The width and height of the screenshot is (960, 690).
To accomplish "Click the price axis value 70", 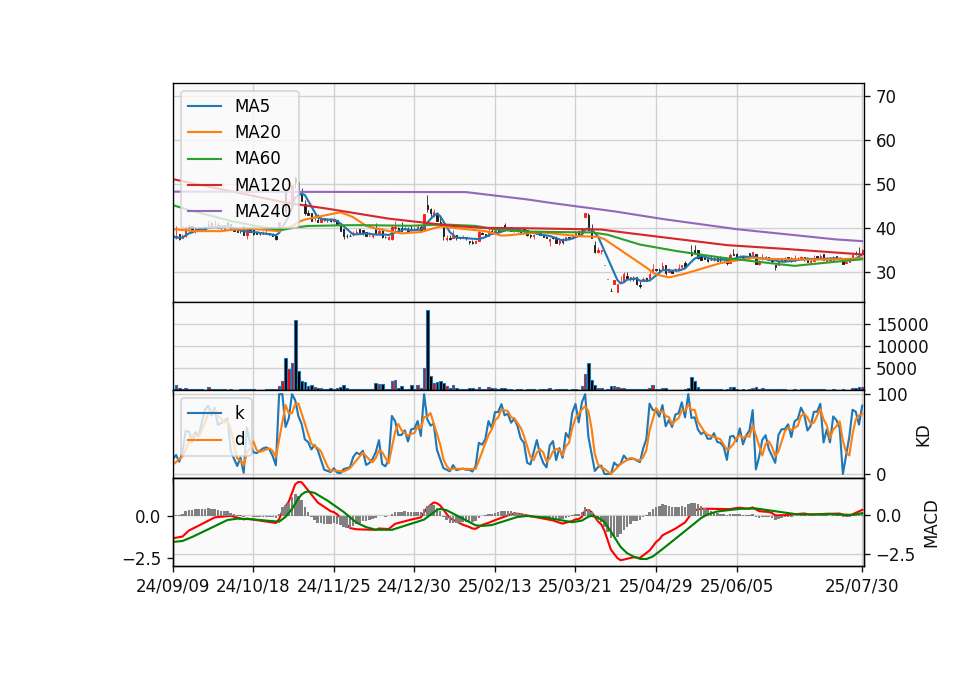I will point(886,97).
